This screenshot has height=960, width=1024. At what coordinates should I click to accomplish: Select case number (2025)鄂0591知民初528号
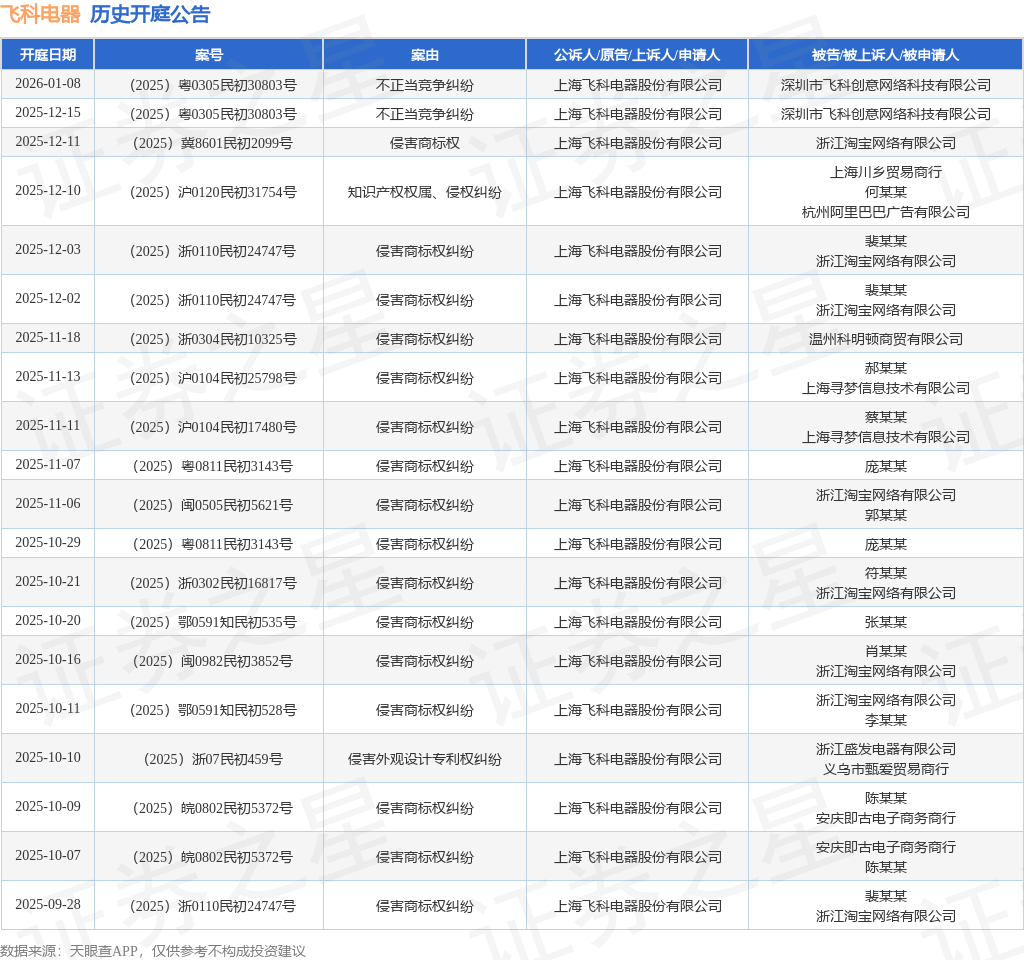(x=213, y=710)
